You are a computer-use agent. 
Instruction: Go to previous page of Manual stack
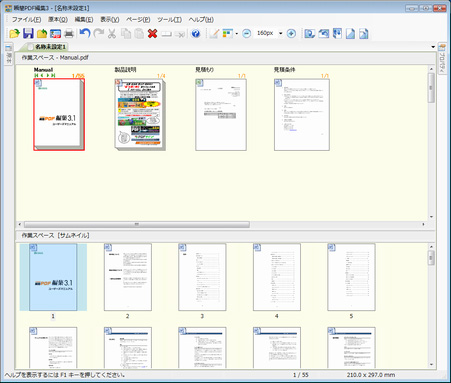(42, 75)
